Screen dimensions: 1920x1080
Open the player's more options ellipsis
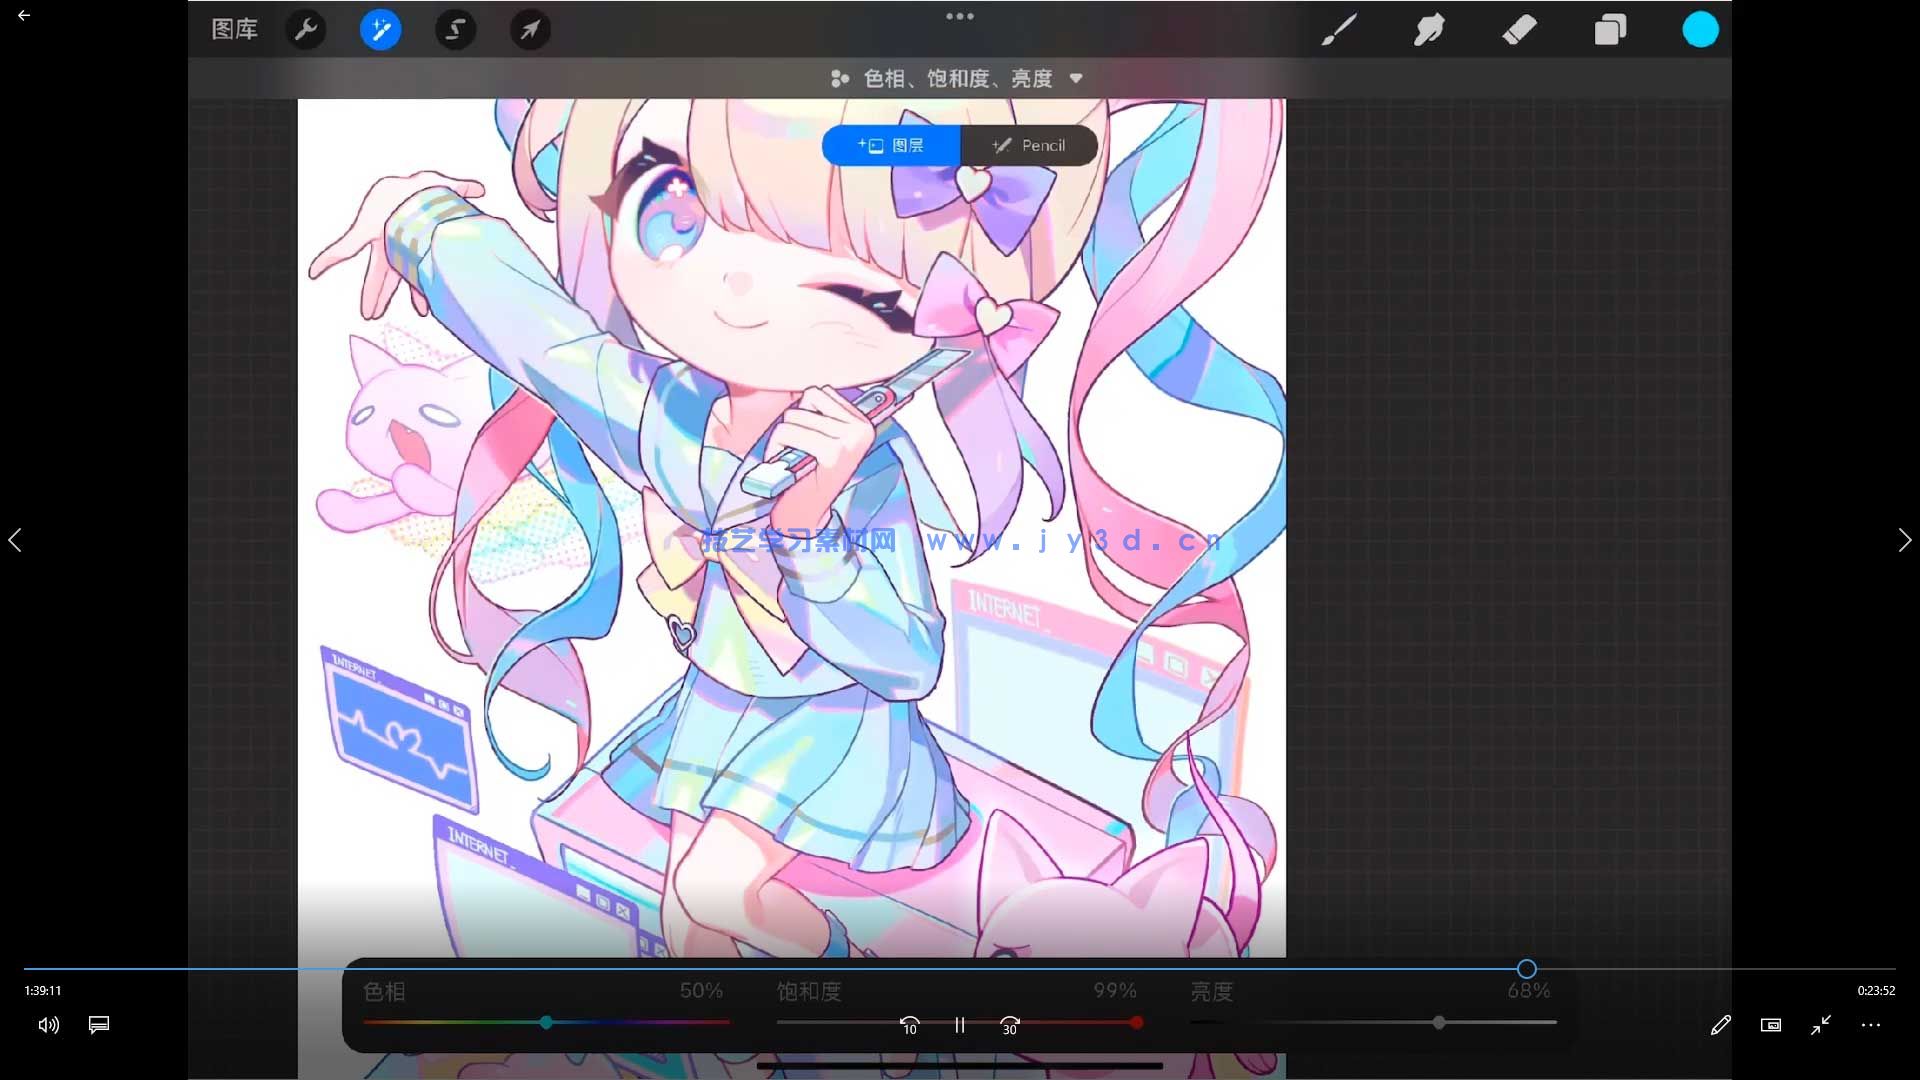tap(1871, 1025)
